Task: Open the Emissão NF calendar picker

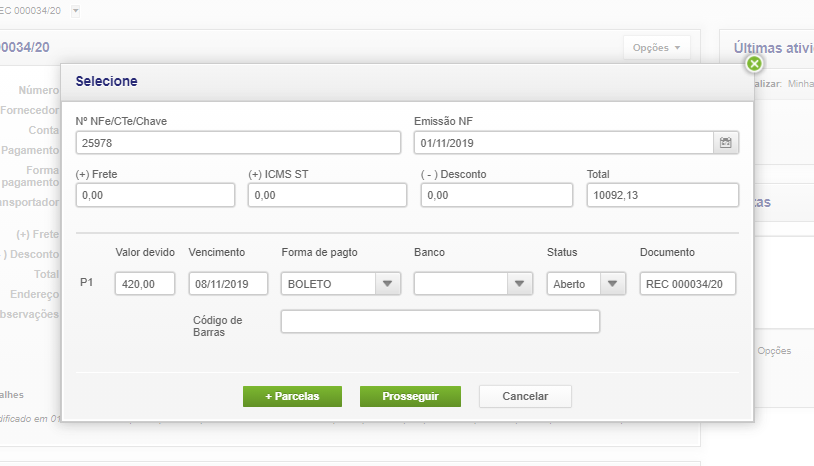Action: (726, 143)
